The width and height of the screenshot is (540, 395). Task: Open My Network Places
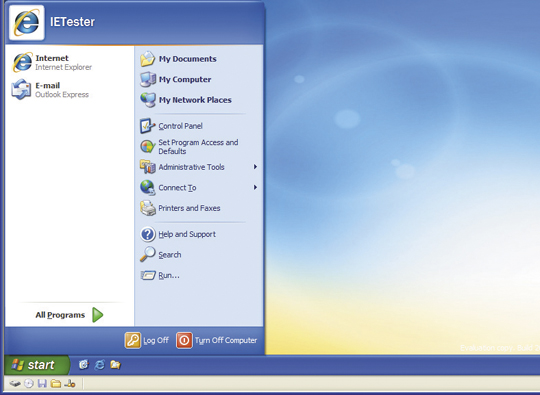(x=186, y=100)
